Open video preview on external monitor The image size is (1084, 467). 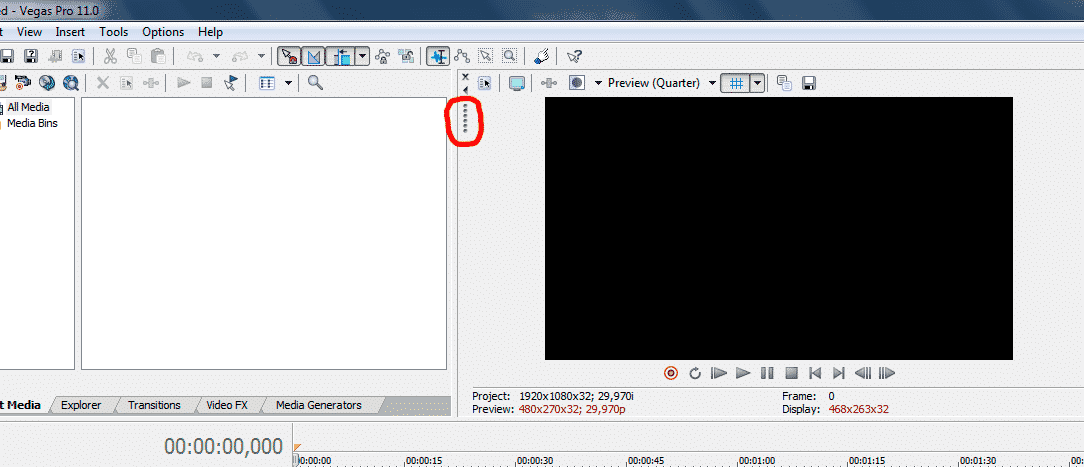coord(517,83)
